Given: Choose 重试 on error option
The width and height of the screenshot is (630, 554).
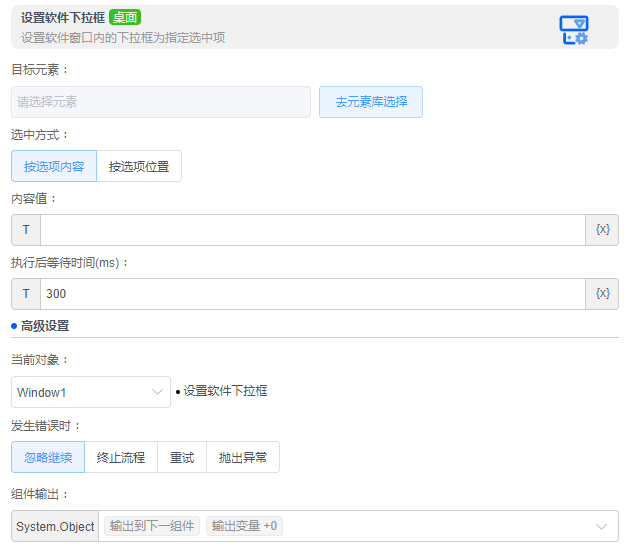Looking at the screenshot, I should (182, 457).
